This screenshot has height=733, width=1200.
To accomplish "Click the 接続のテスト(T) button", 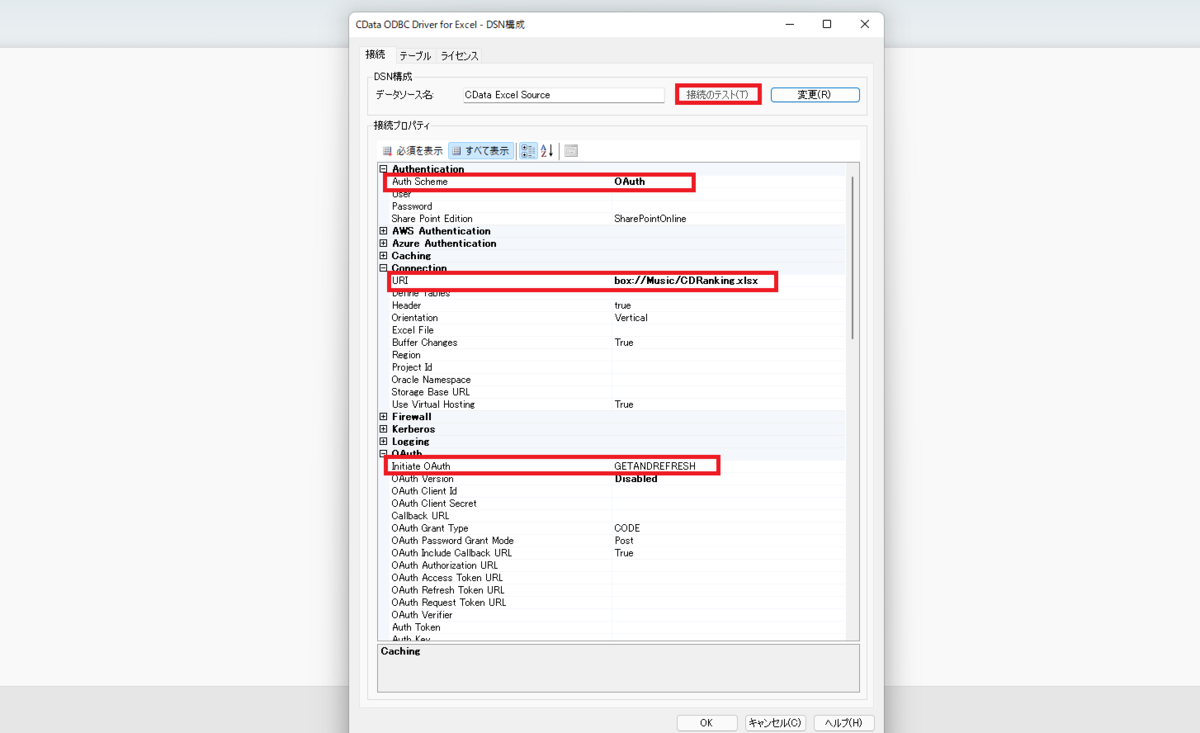I will tap(718, 94).
